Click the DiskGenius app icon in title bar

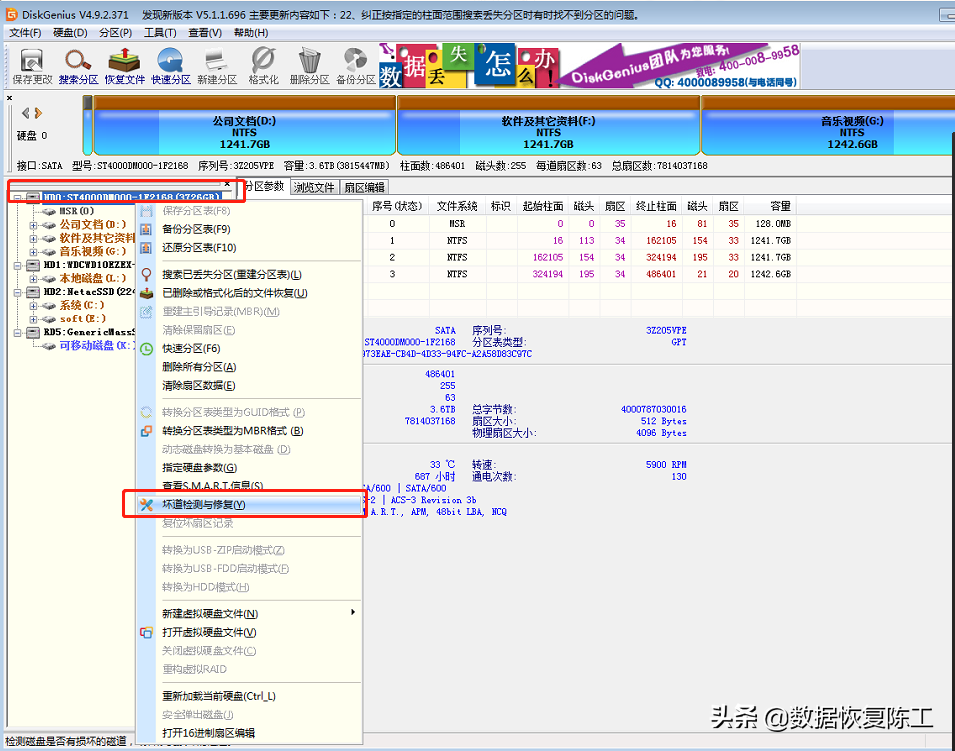click(12, 14)
